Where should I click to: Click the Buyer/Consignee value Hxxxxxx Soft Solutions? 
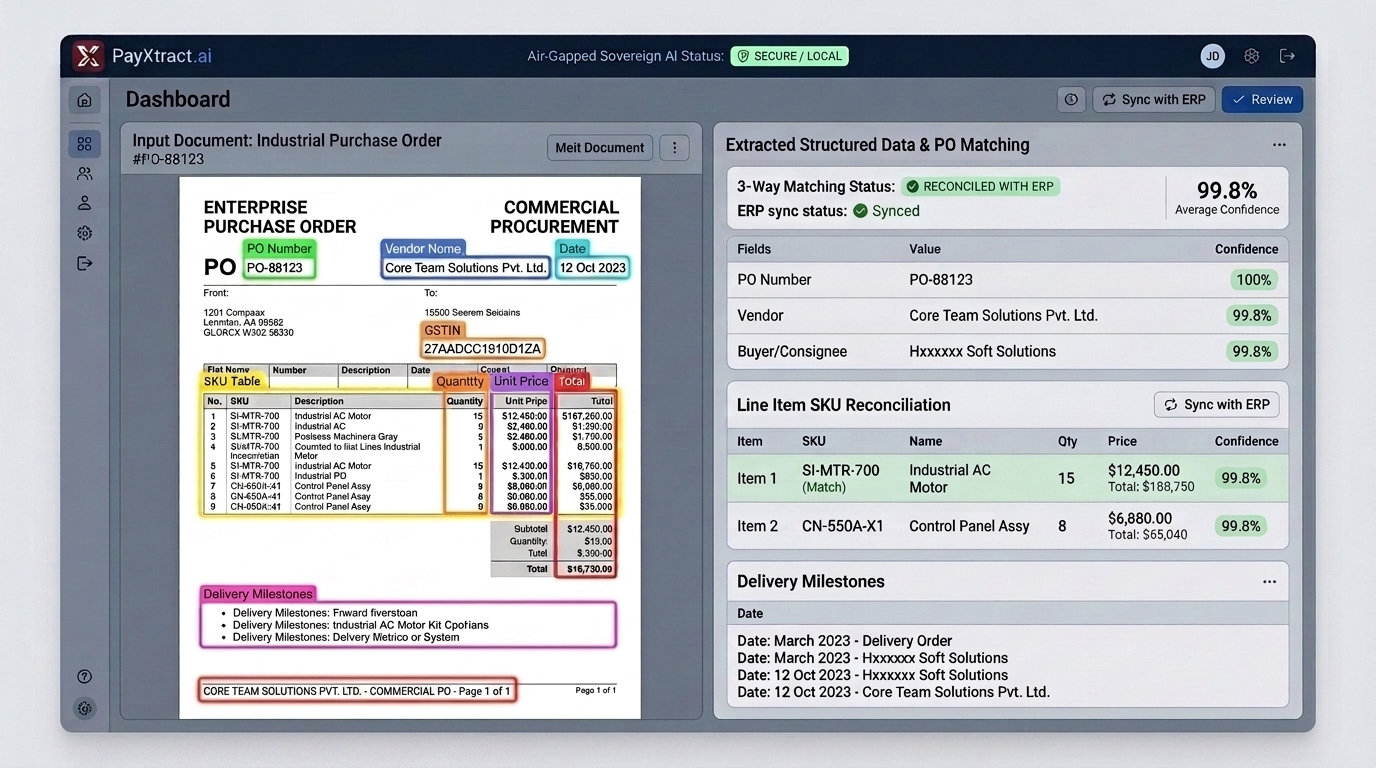point(982,351)
